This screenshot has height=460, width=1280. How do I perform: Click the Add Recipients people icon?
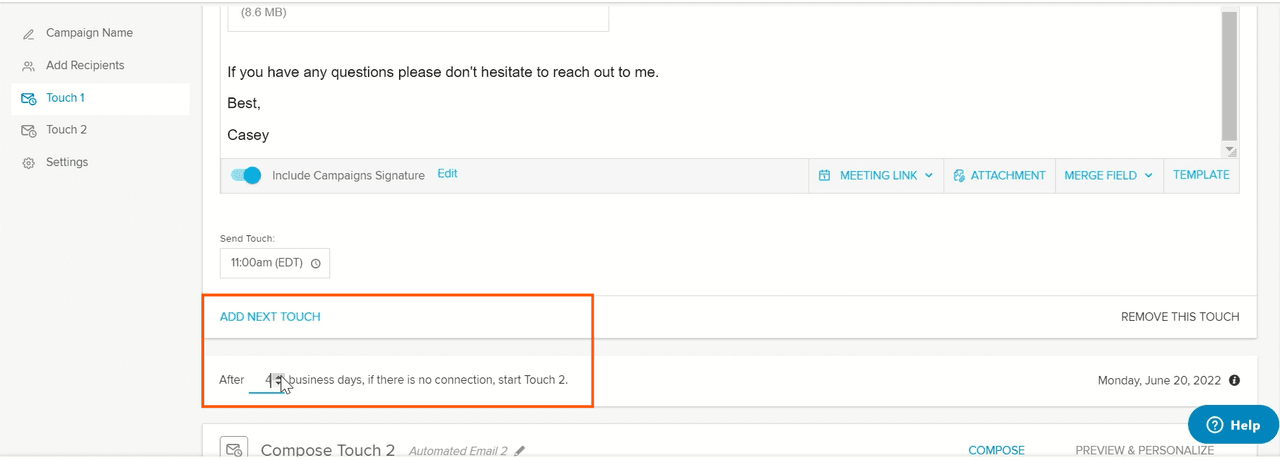click(x=29, y=66)
